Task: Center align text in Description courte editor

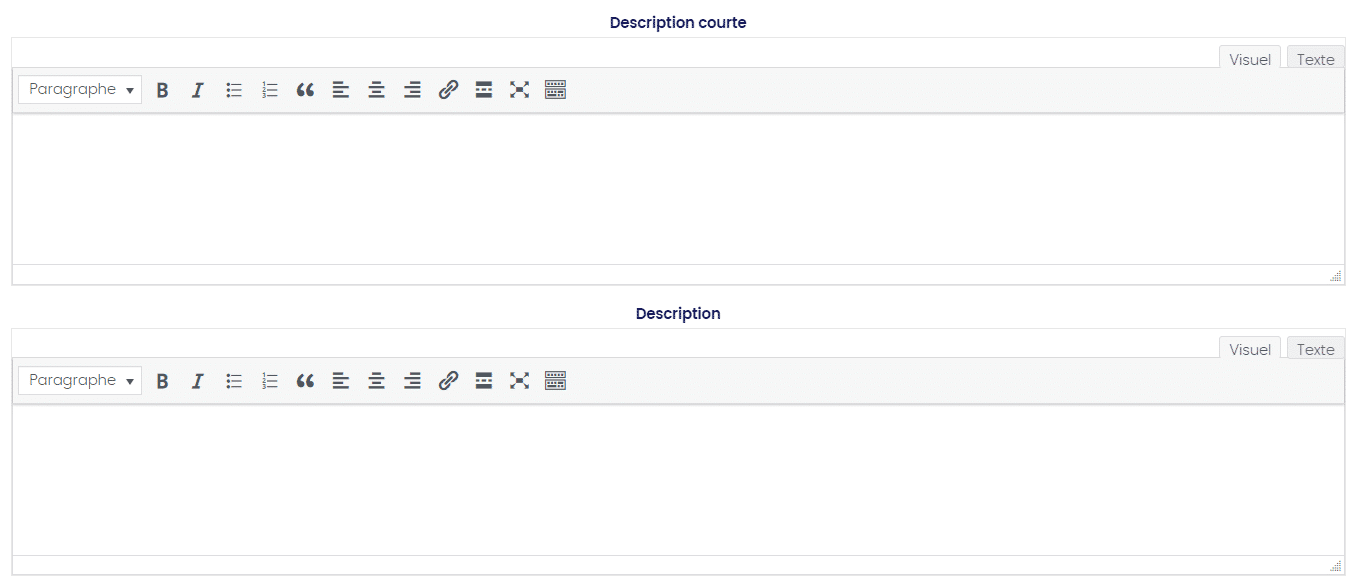Action: (x=376, y=90)
